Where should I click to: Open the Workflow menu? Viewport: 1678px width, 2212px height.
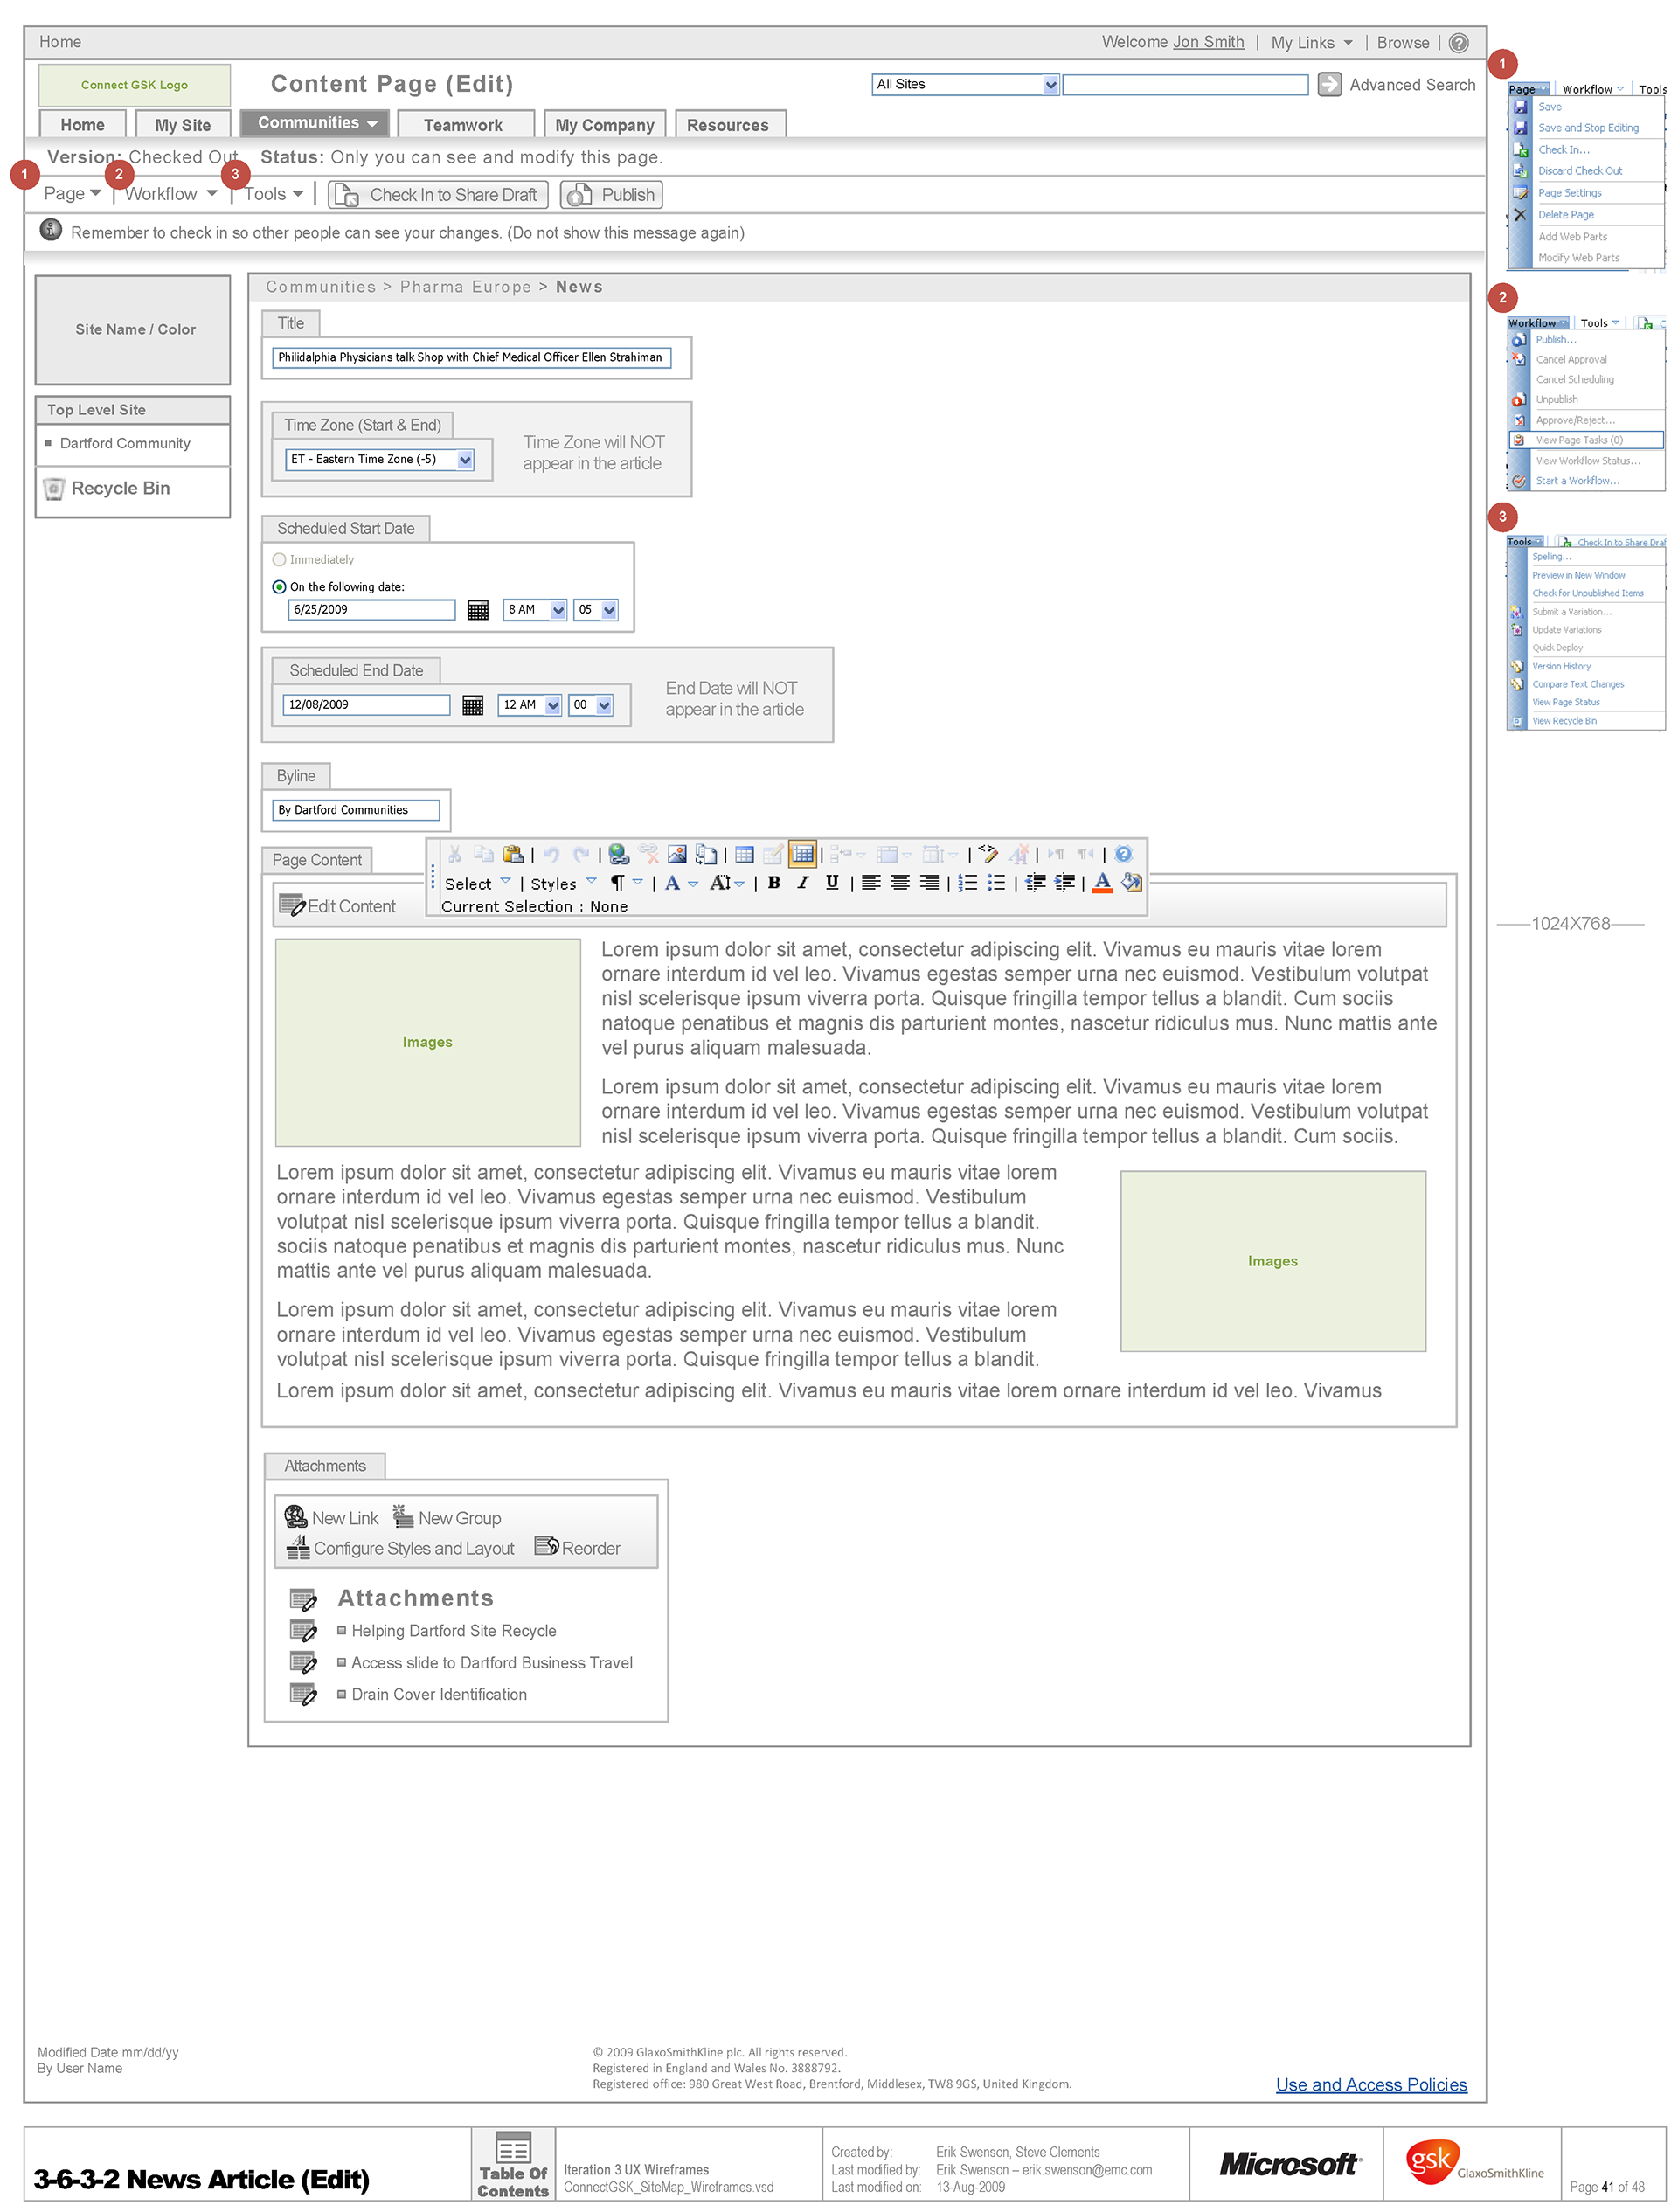tap(170, 194)
